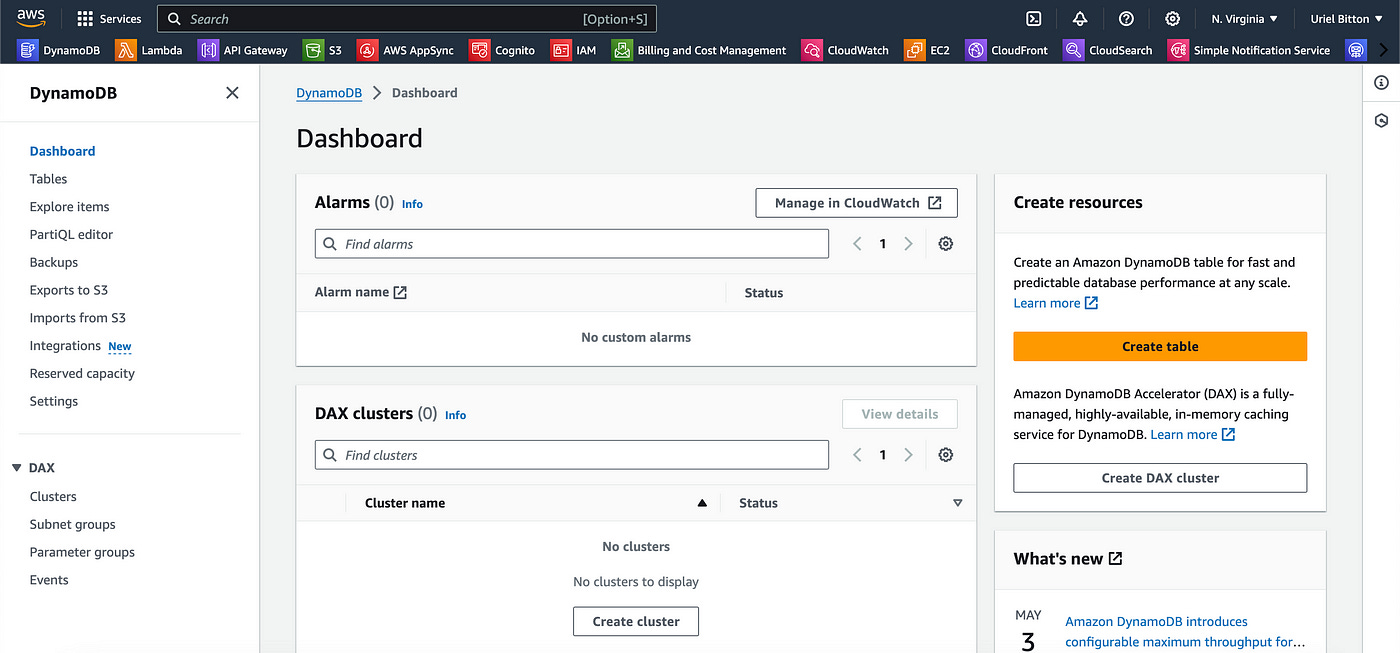Open S3 favorite shortcut
1400x653 pixels.
[323, 50]
